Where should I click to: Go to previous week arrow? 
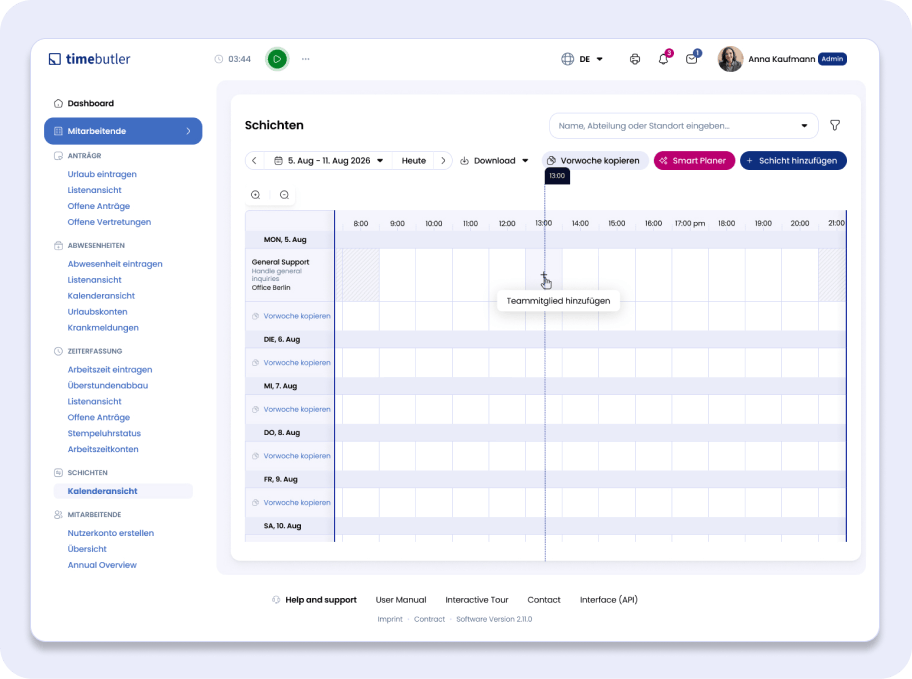click(255, 161)
